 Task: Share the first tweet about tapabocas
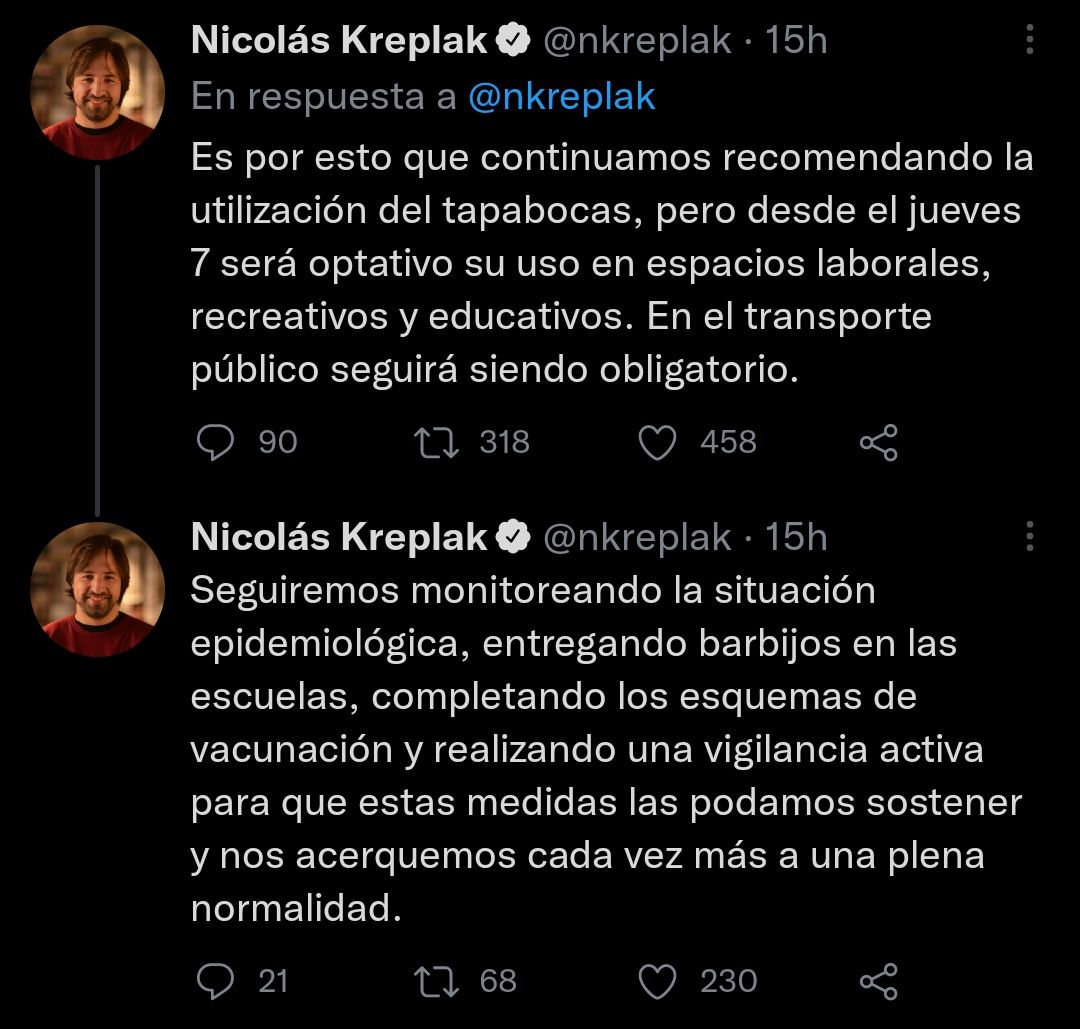click(879, 442)
